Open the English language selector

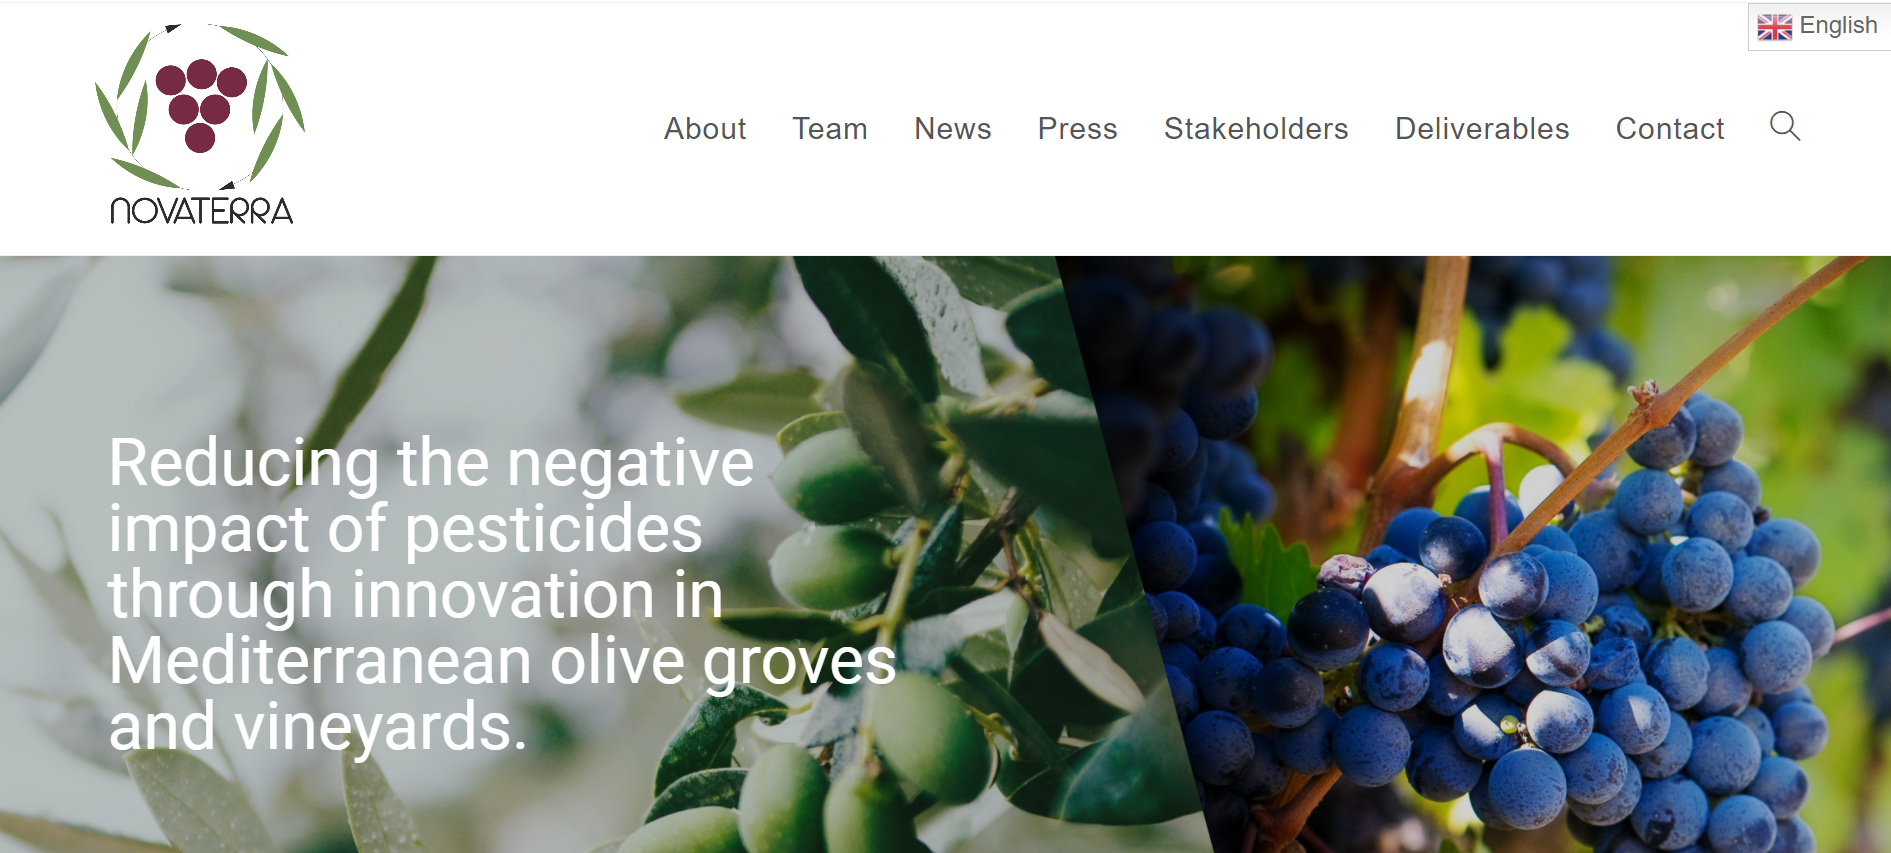pos(1818,26)
